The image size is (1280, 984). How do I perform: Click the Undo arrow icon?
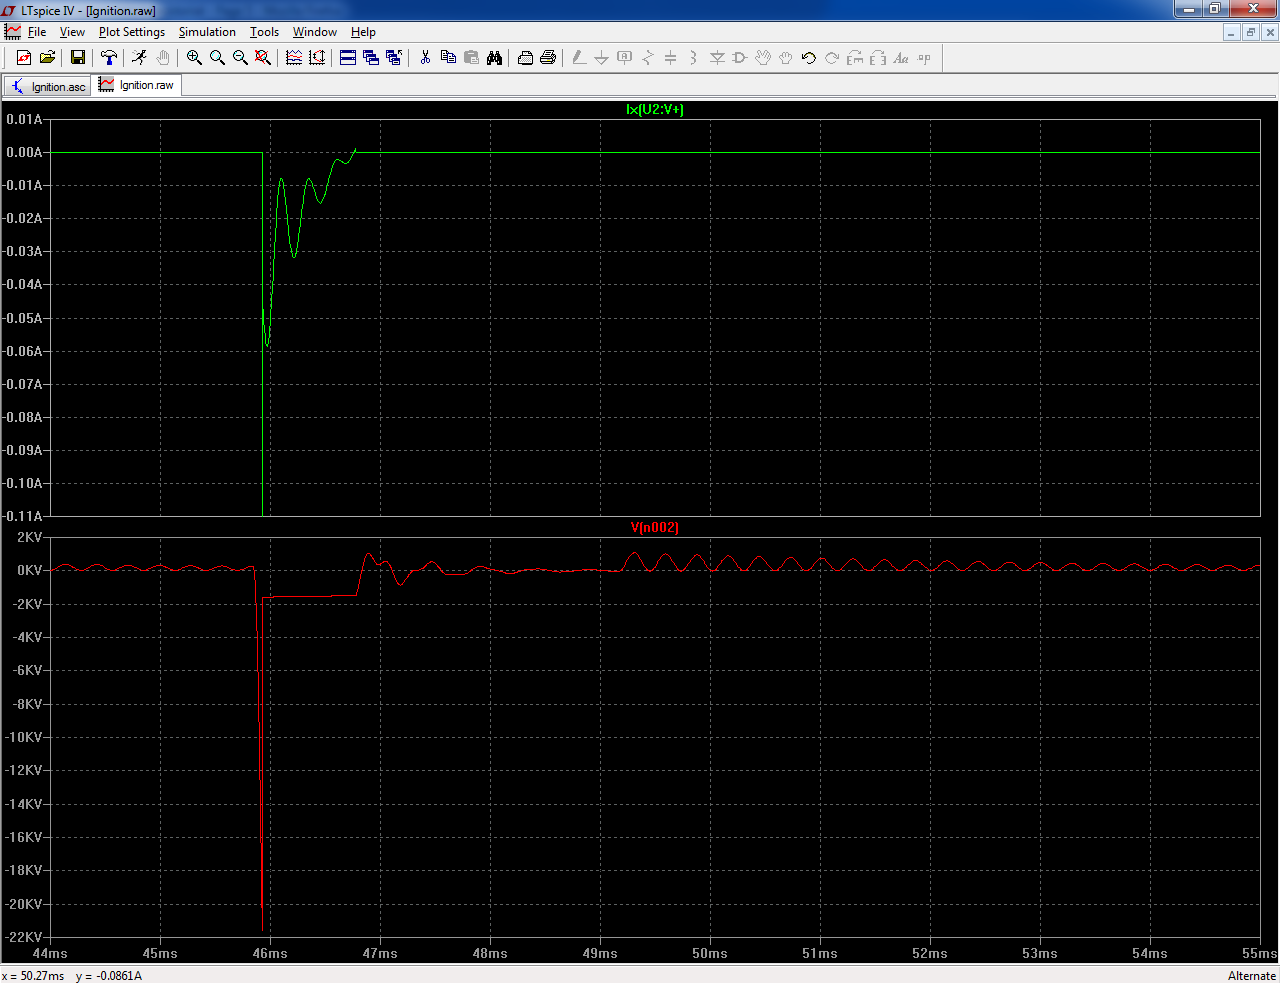(809, 58)
